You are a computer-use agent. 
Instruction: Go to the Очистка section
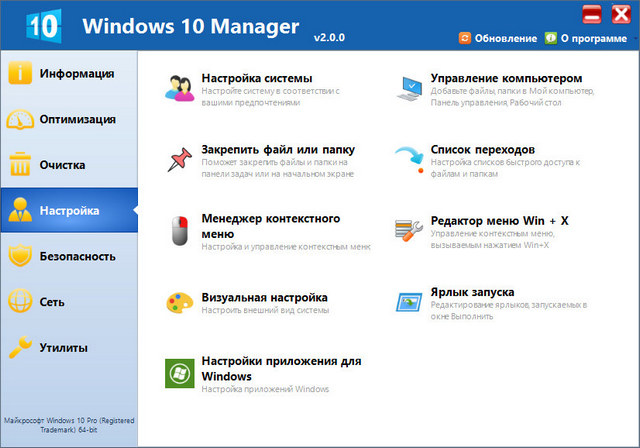tap(69, 165)
